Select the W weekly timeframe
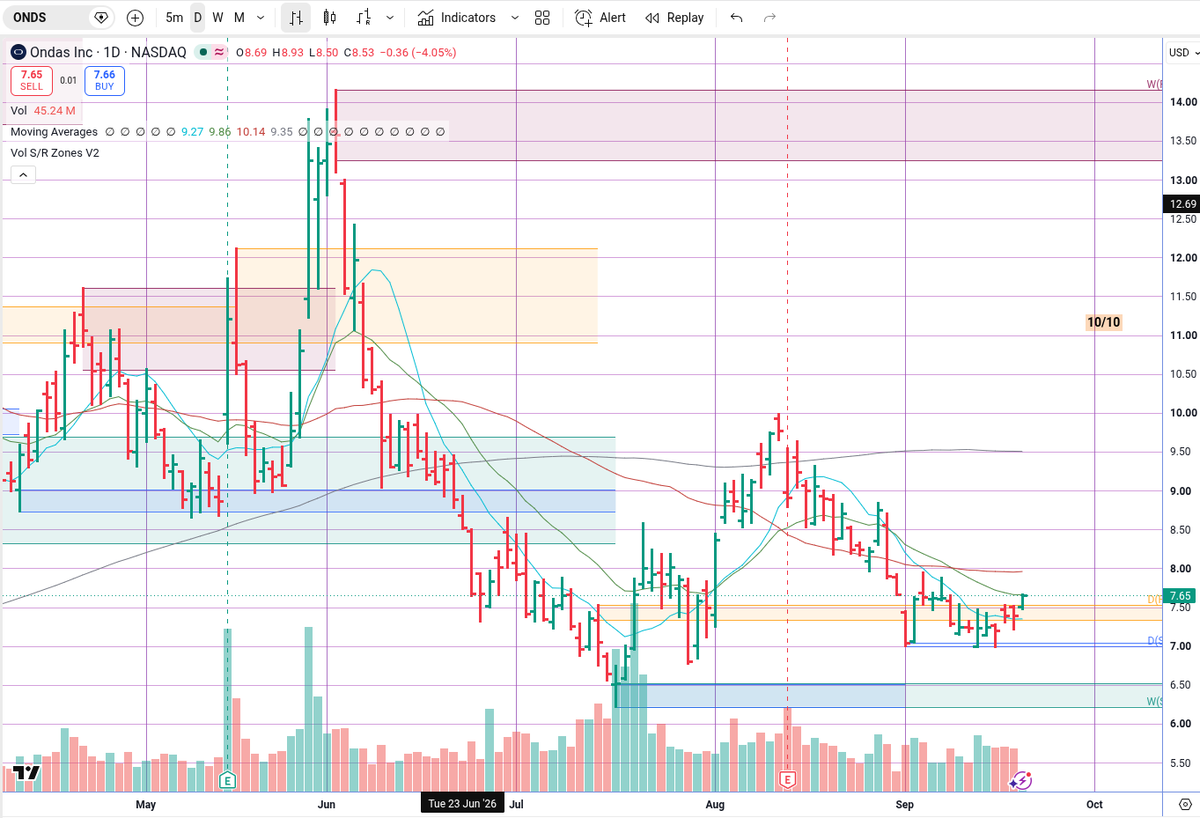Screen dimensions: 1200x818 pos(217,17)
